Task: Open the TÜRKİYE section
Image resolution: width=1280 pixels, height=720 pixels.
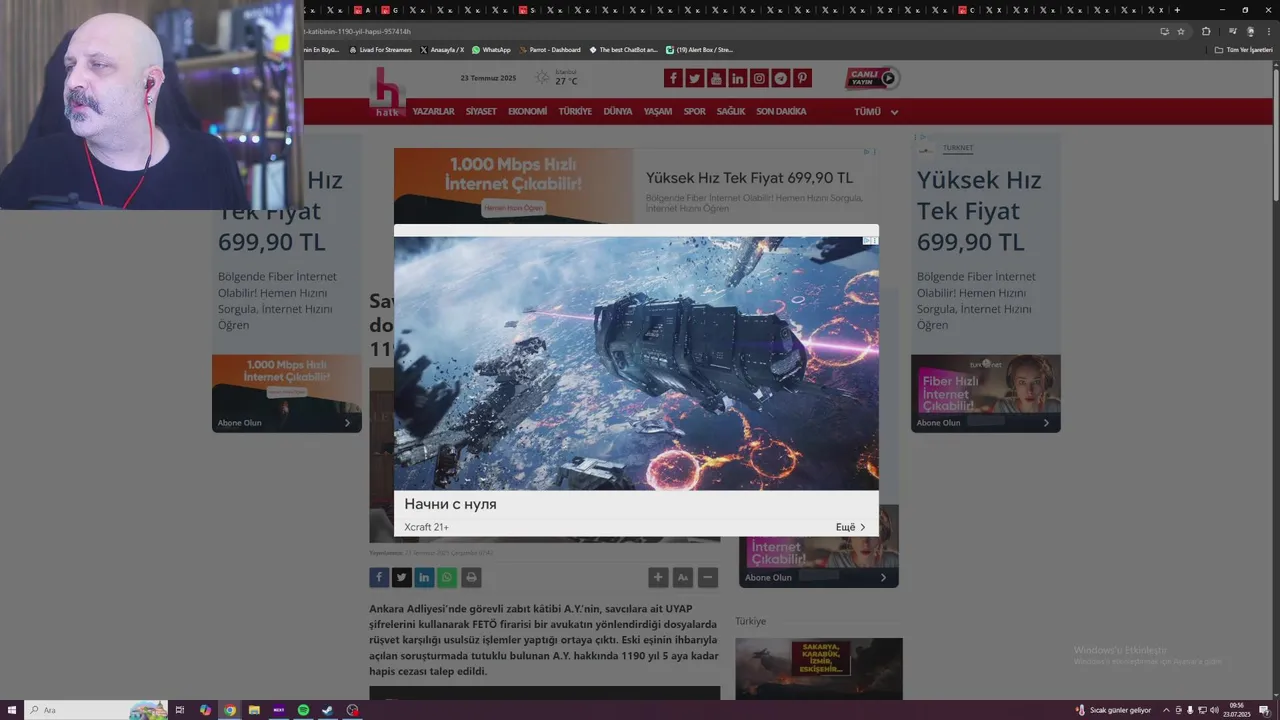Action: coord(575,112)
